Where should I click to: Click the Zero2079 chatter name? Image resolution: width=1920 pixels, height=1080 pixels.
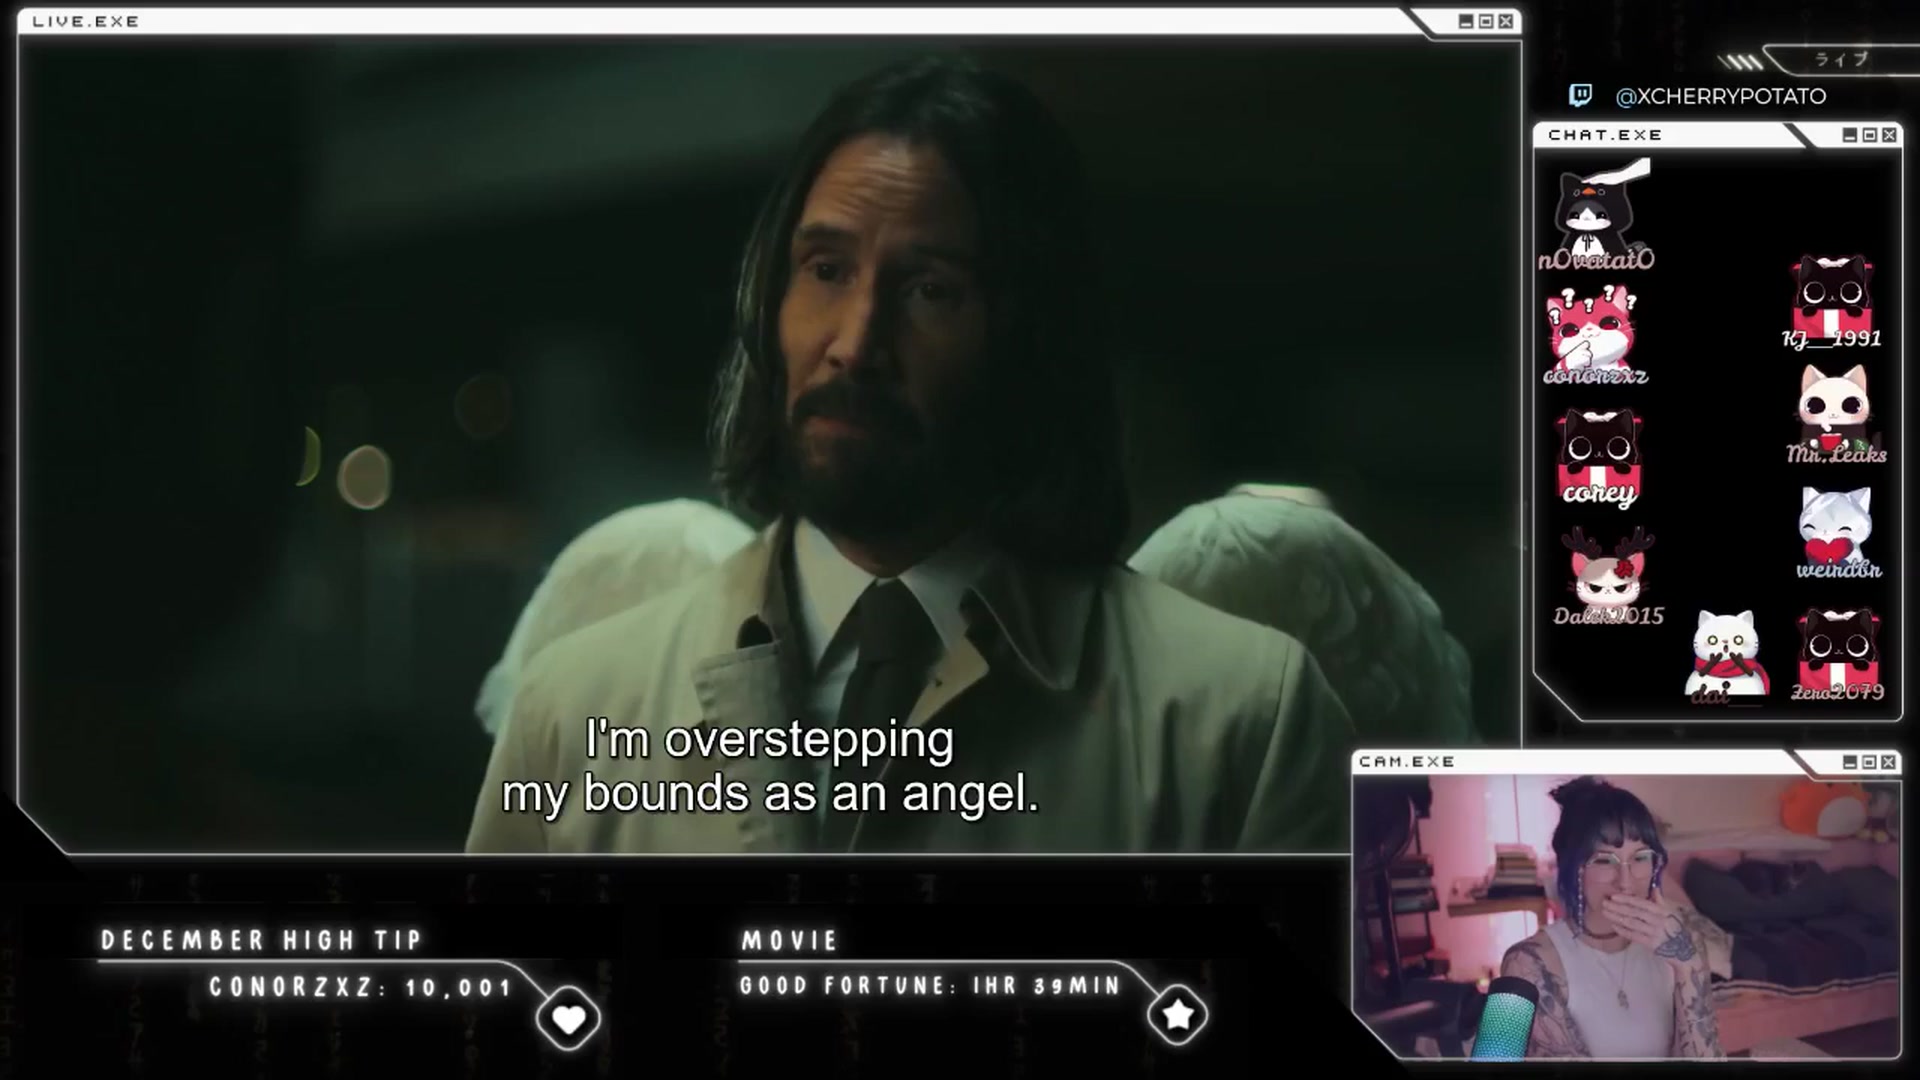[1838, 692]
